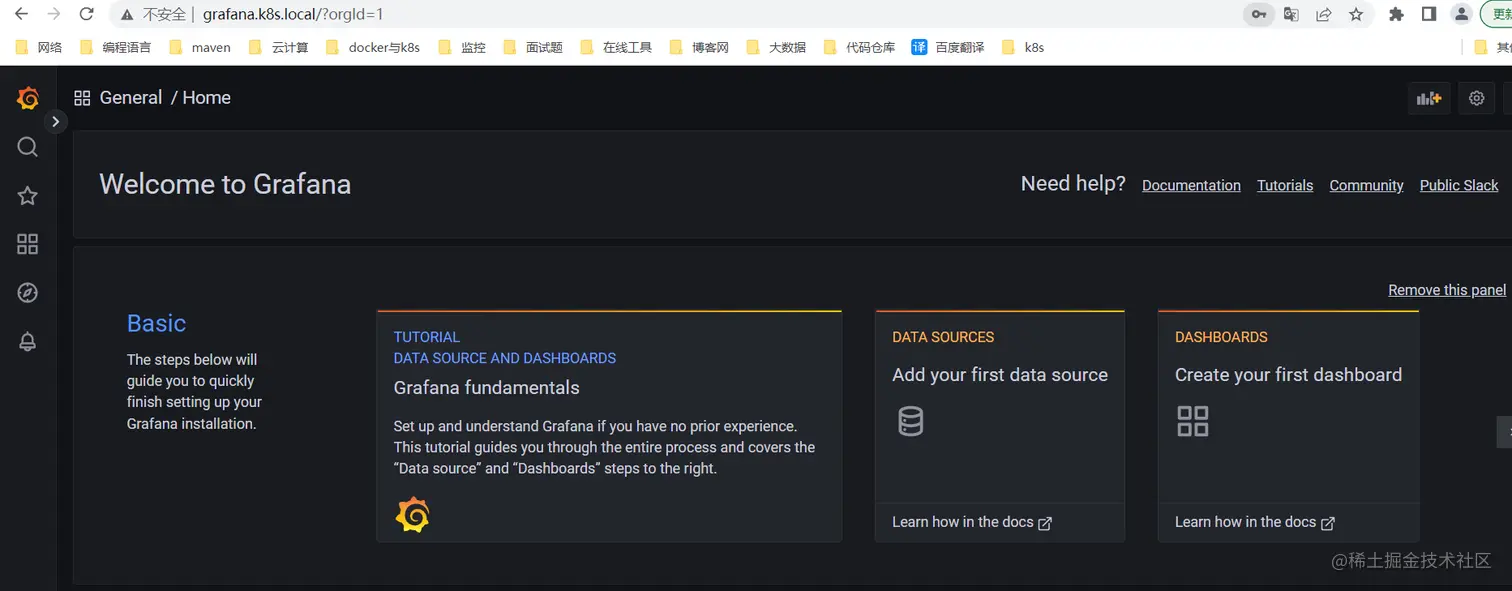Open the 博客网 bookmark folder

pyautogui.click(x=699, y=47)
